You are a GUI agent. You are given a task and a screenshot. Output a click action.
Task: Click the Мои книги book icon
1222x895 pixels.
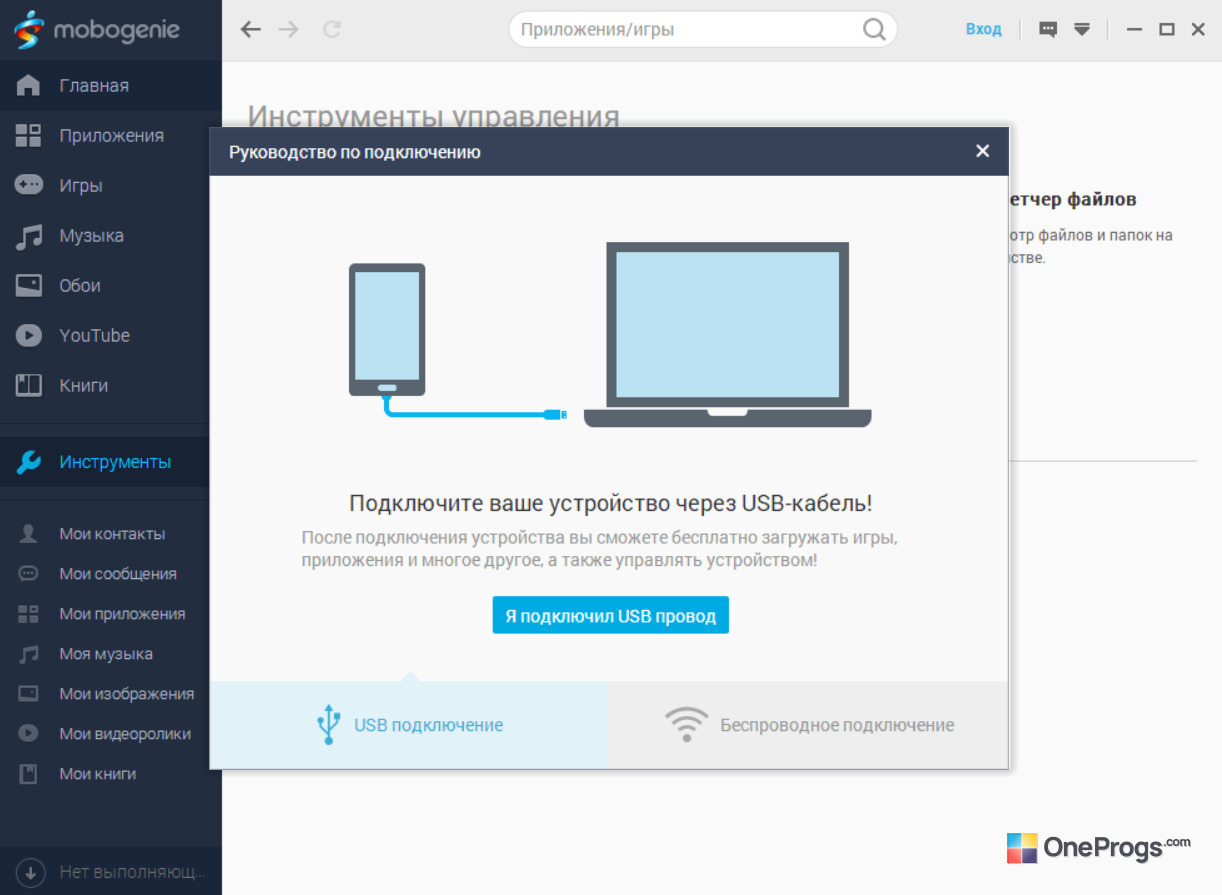[28, 774]
